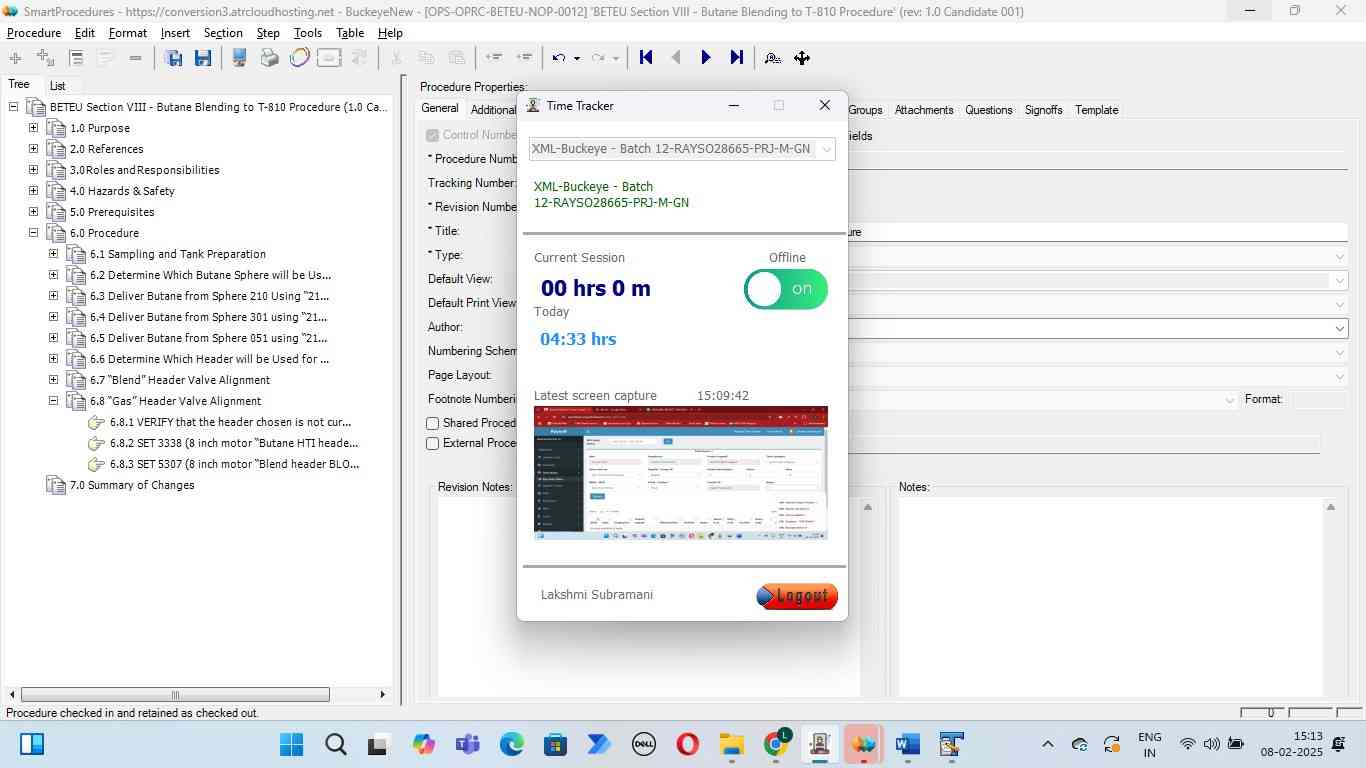Switch to the Signoffs tab
This screenshot has width=1366, height=768.
tap(1043, 110)
